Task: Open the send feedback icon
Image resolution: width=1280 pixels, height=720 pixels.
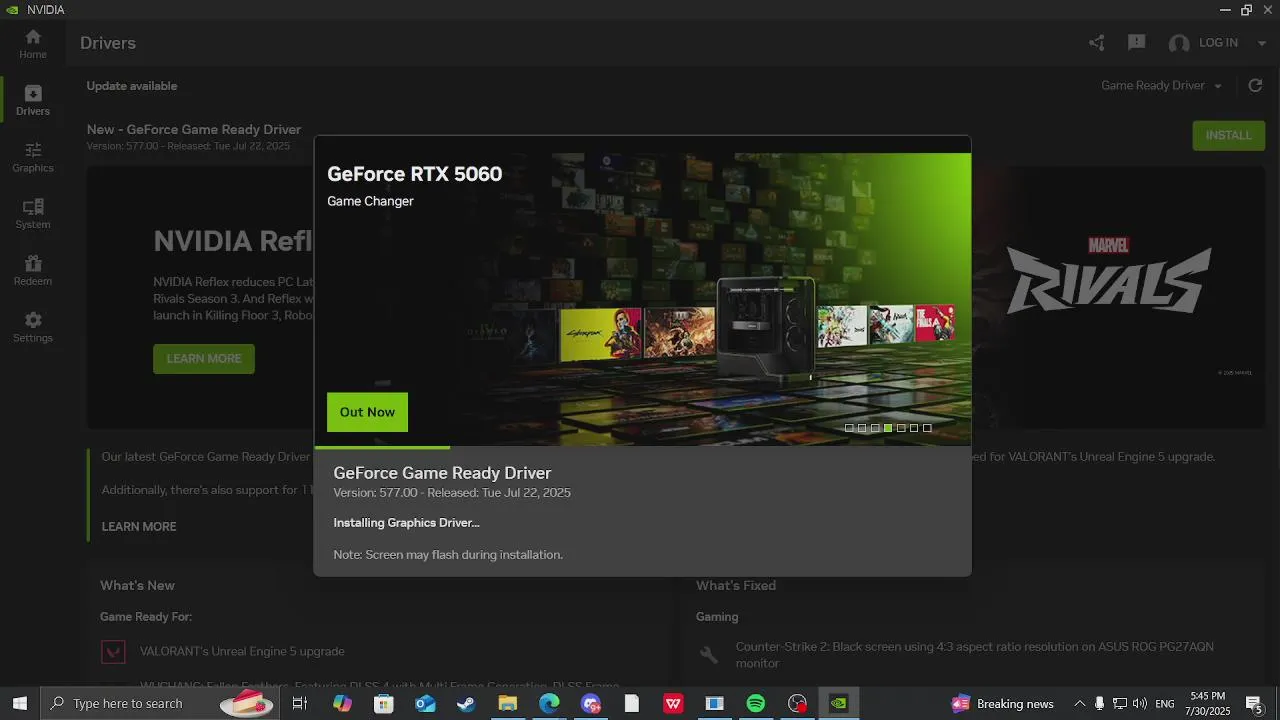Action: [x=1136, y=43]
